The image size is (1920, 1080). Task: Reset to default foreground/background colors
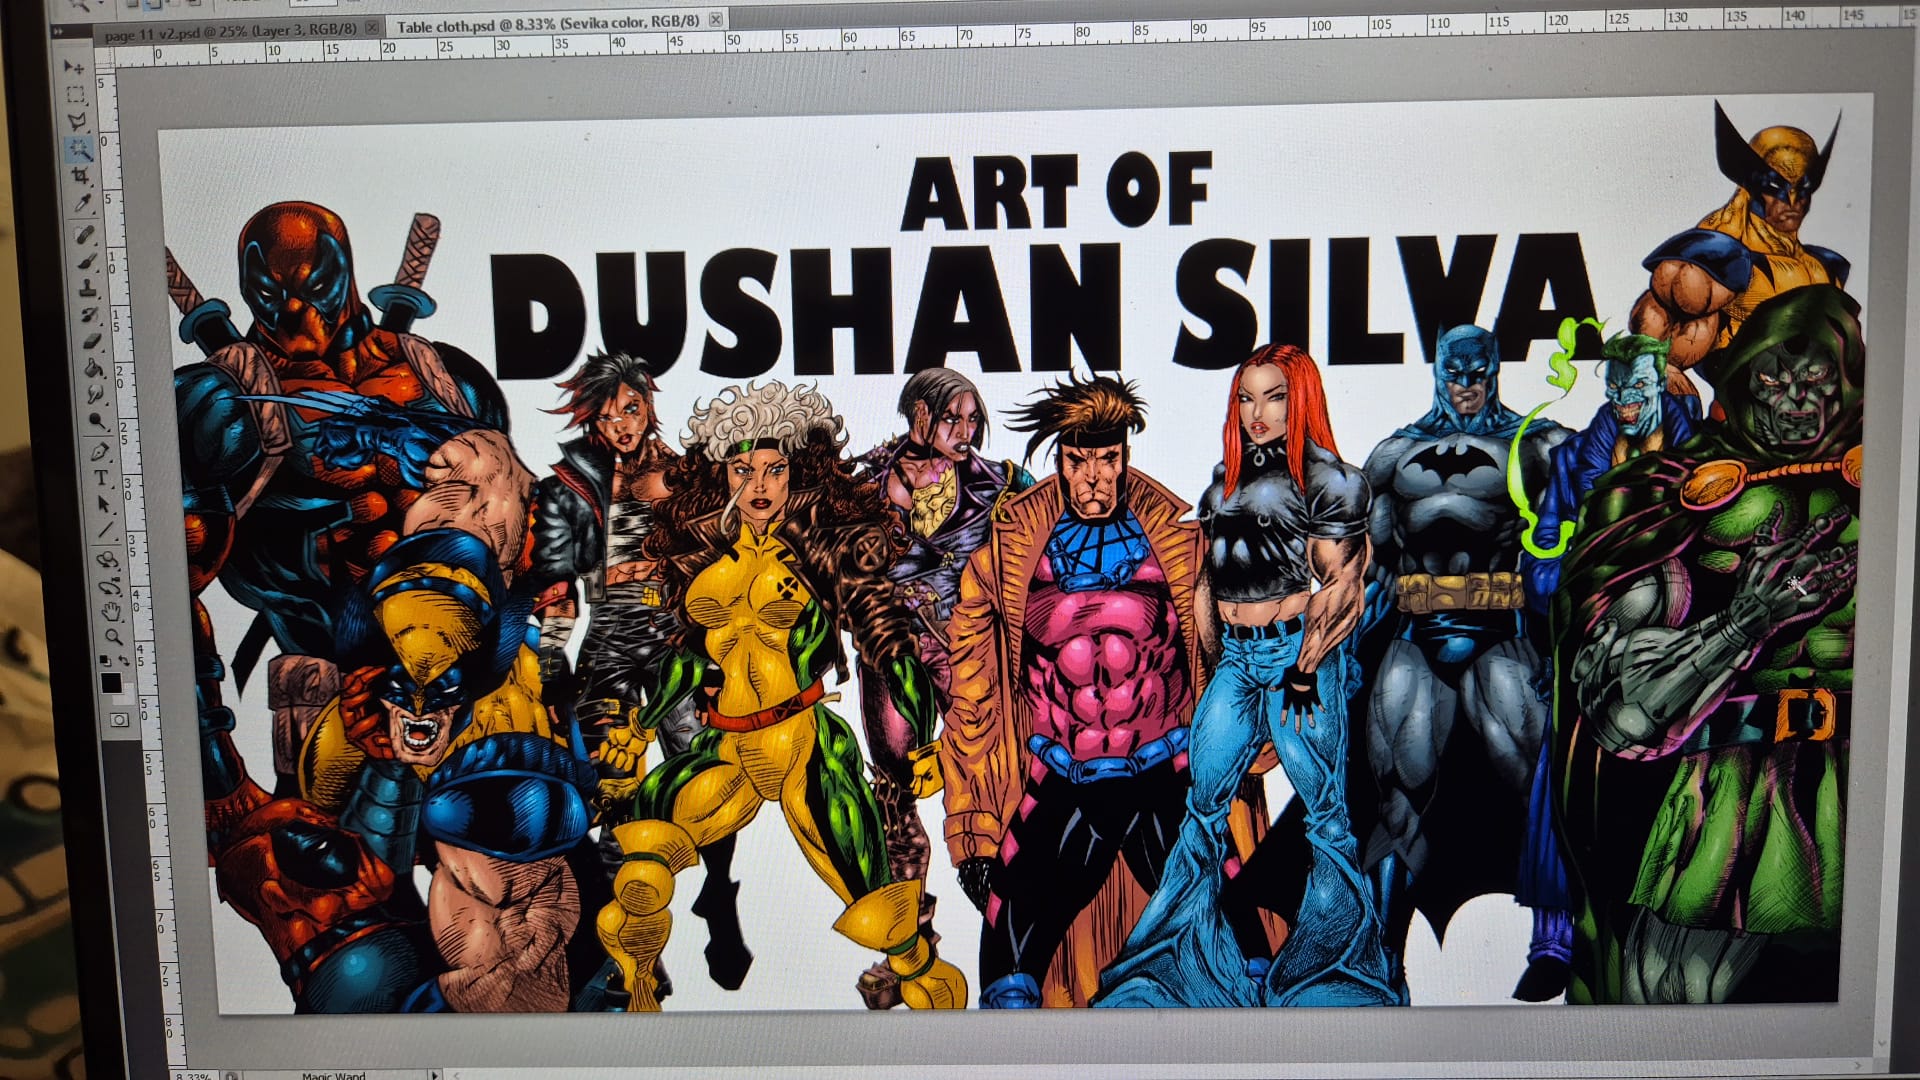[105, 661]
